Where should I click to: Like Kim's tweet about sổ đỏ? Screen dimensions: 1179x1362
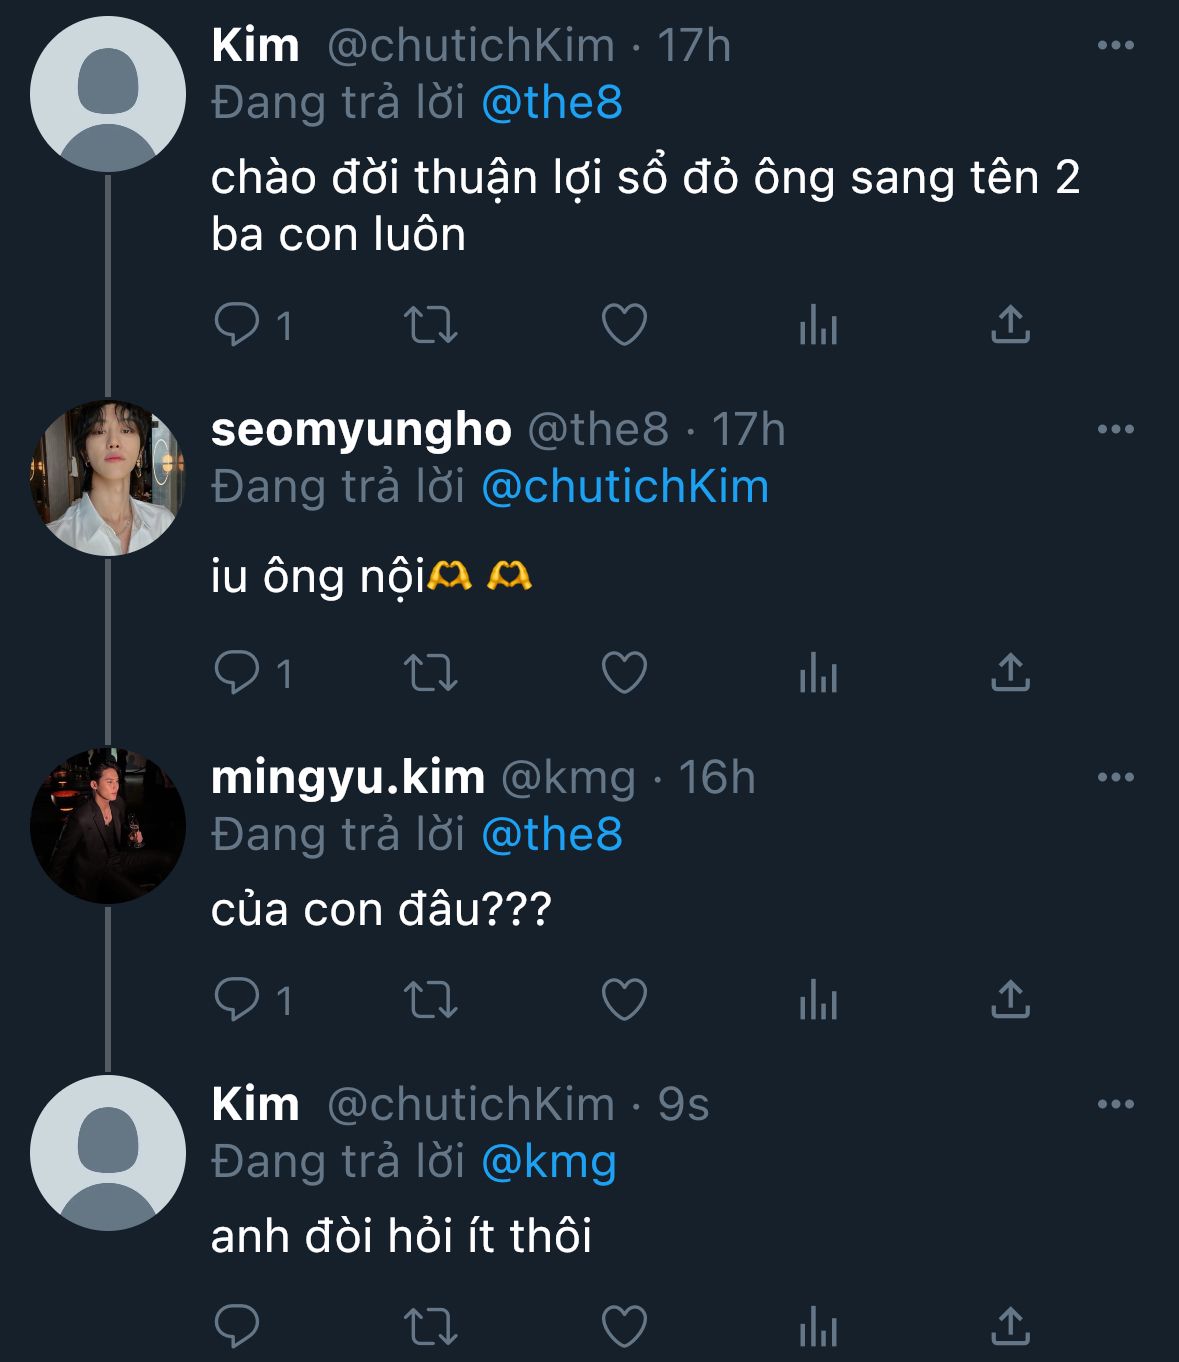pyautogui.click(x=624, y=325)
